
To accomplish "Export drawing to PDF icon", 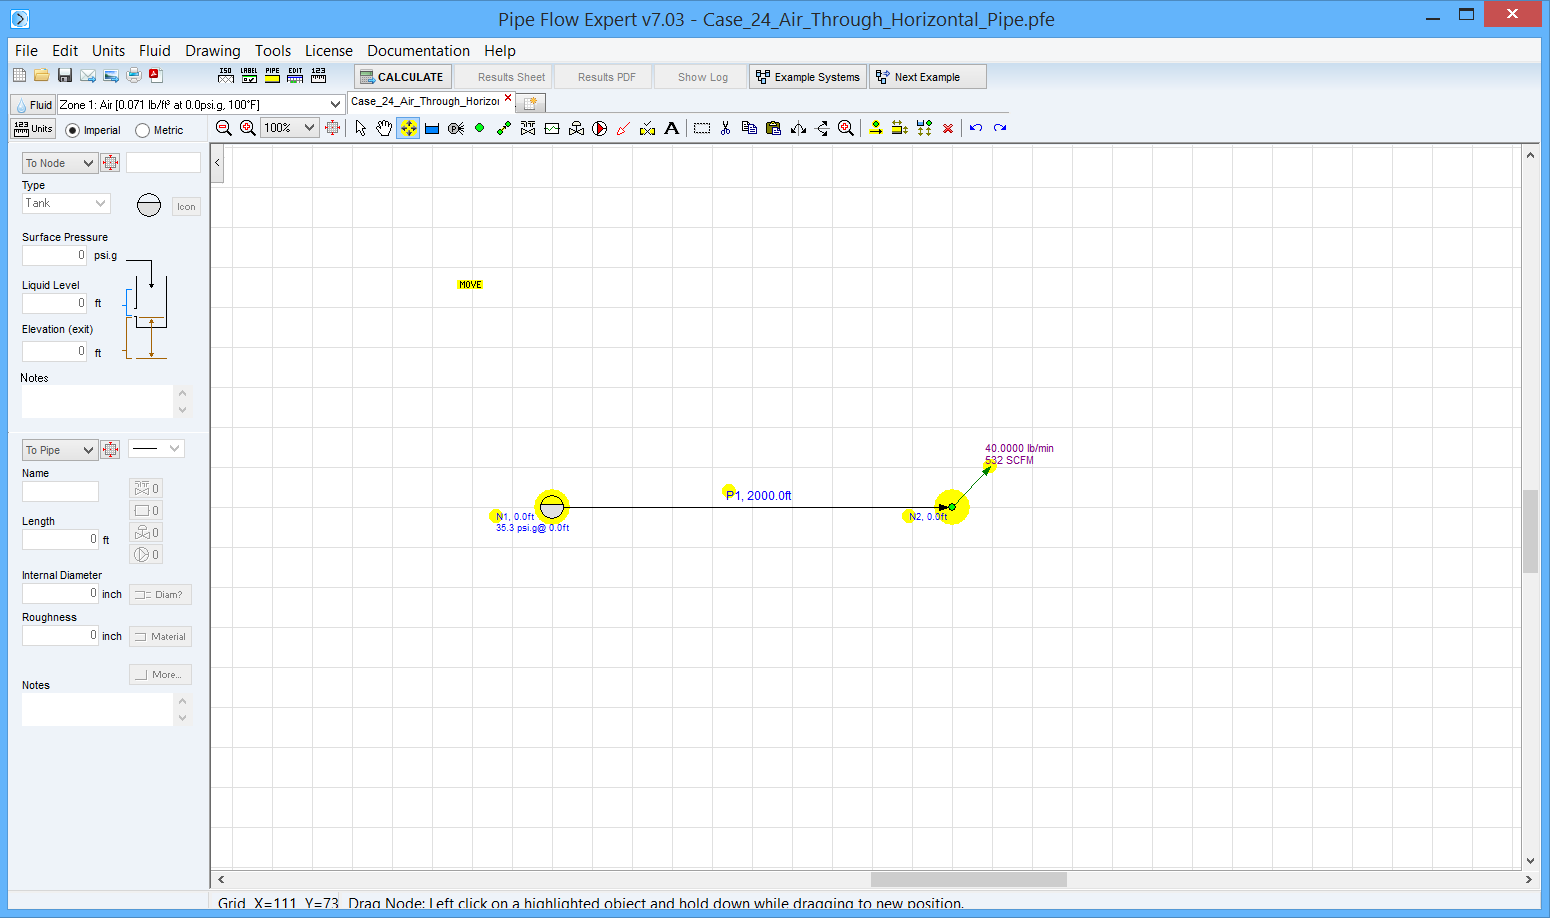I will tap(156, 75).
